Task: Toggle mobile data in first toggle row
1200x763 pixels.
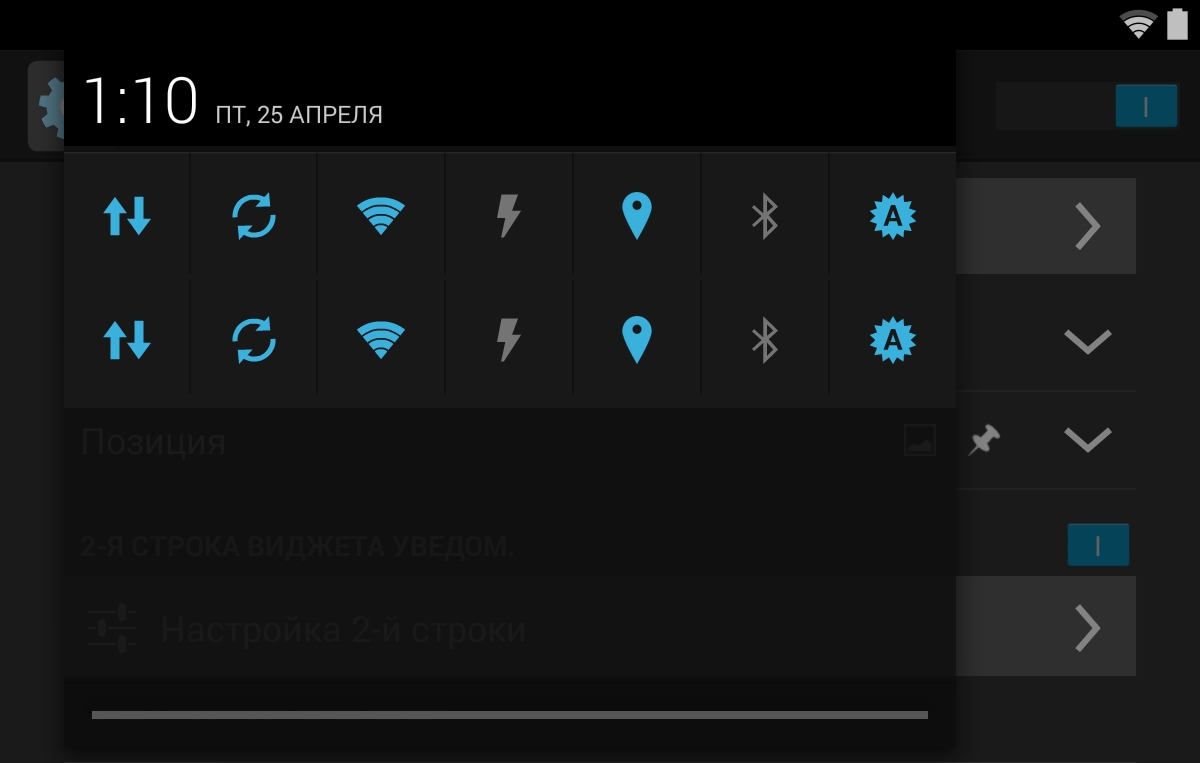Action: [x=127, y=215]
